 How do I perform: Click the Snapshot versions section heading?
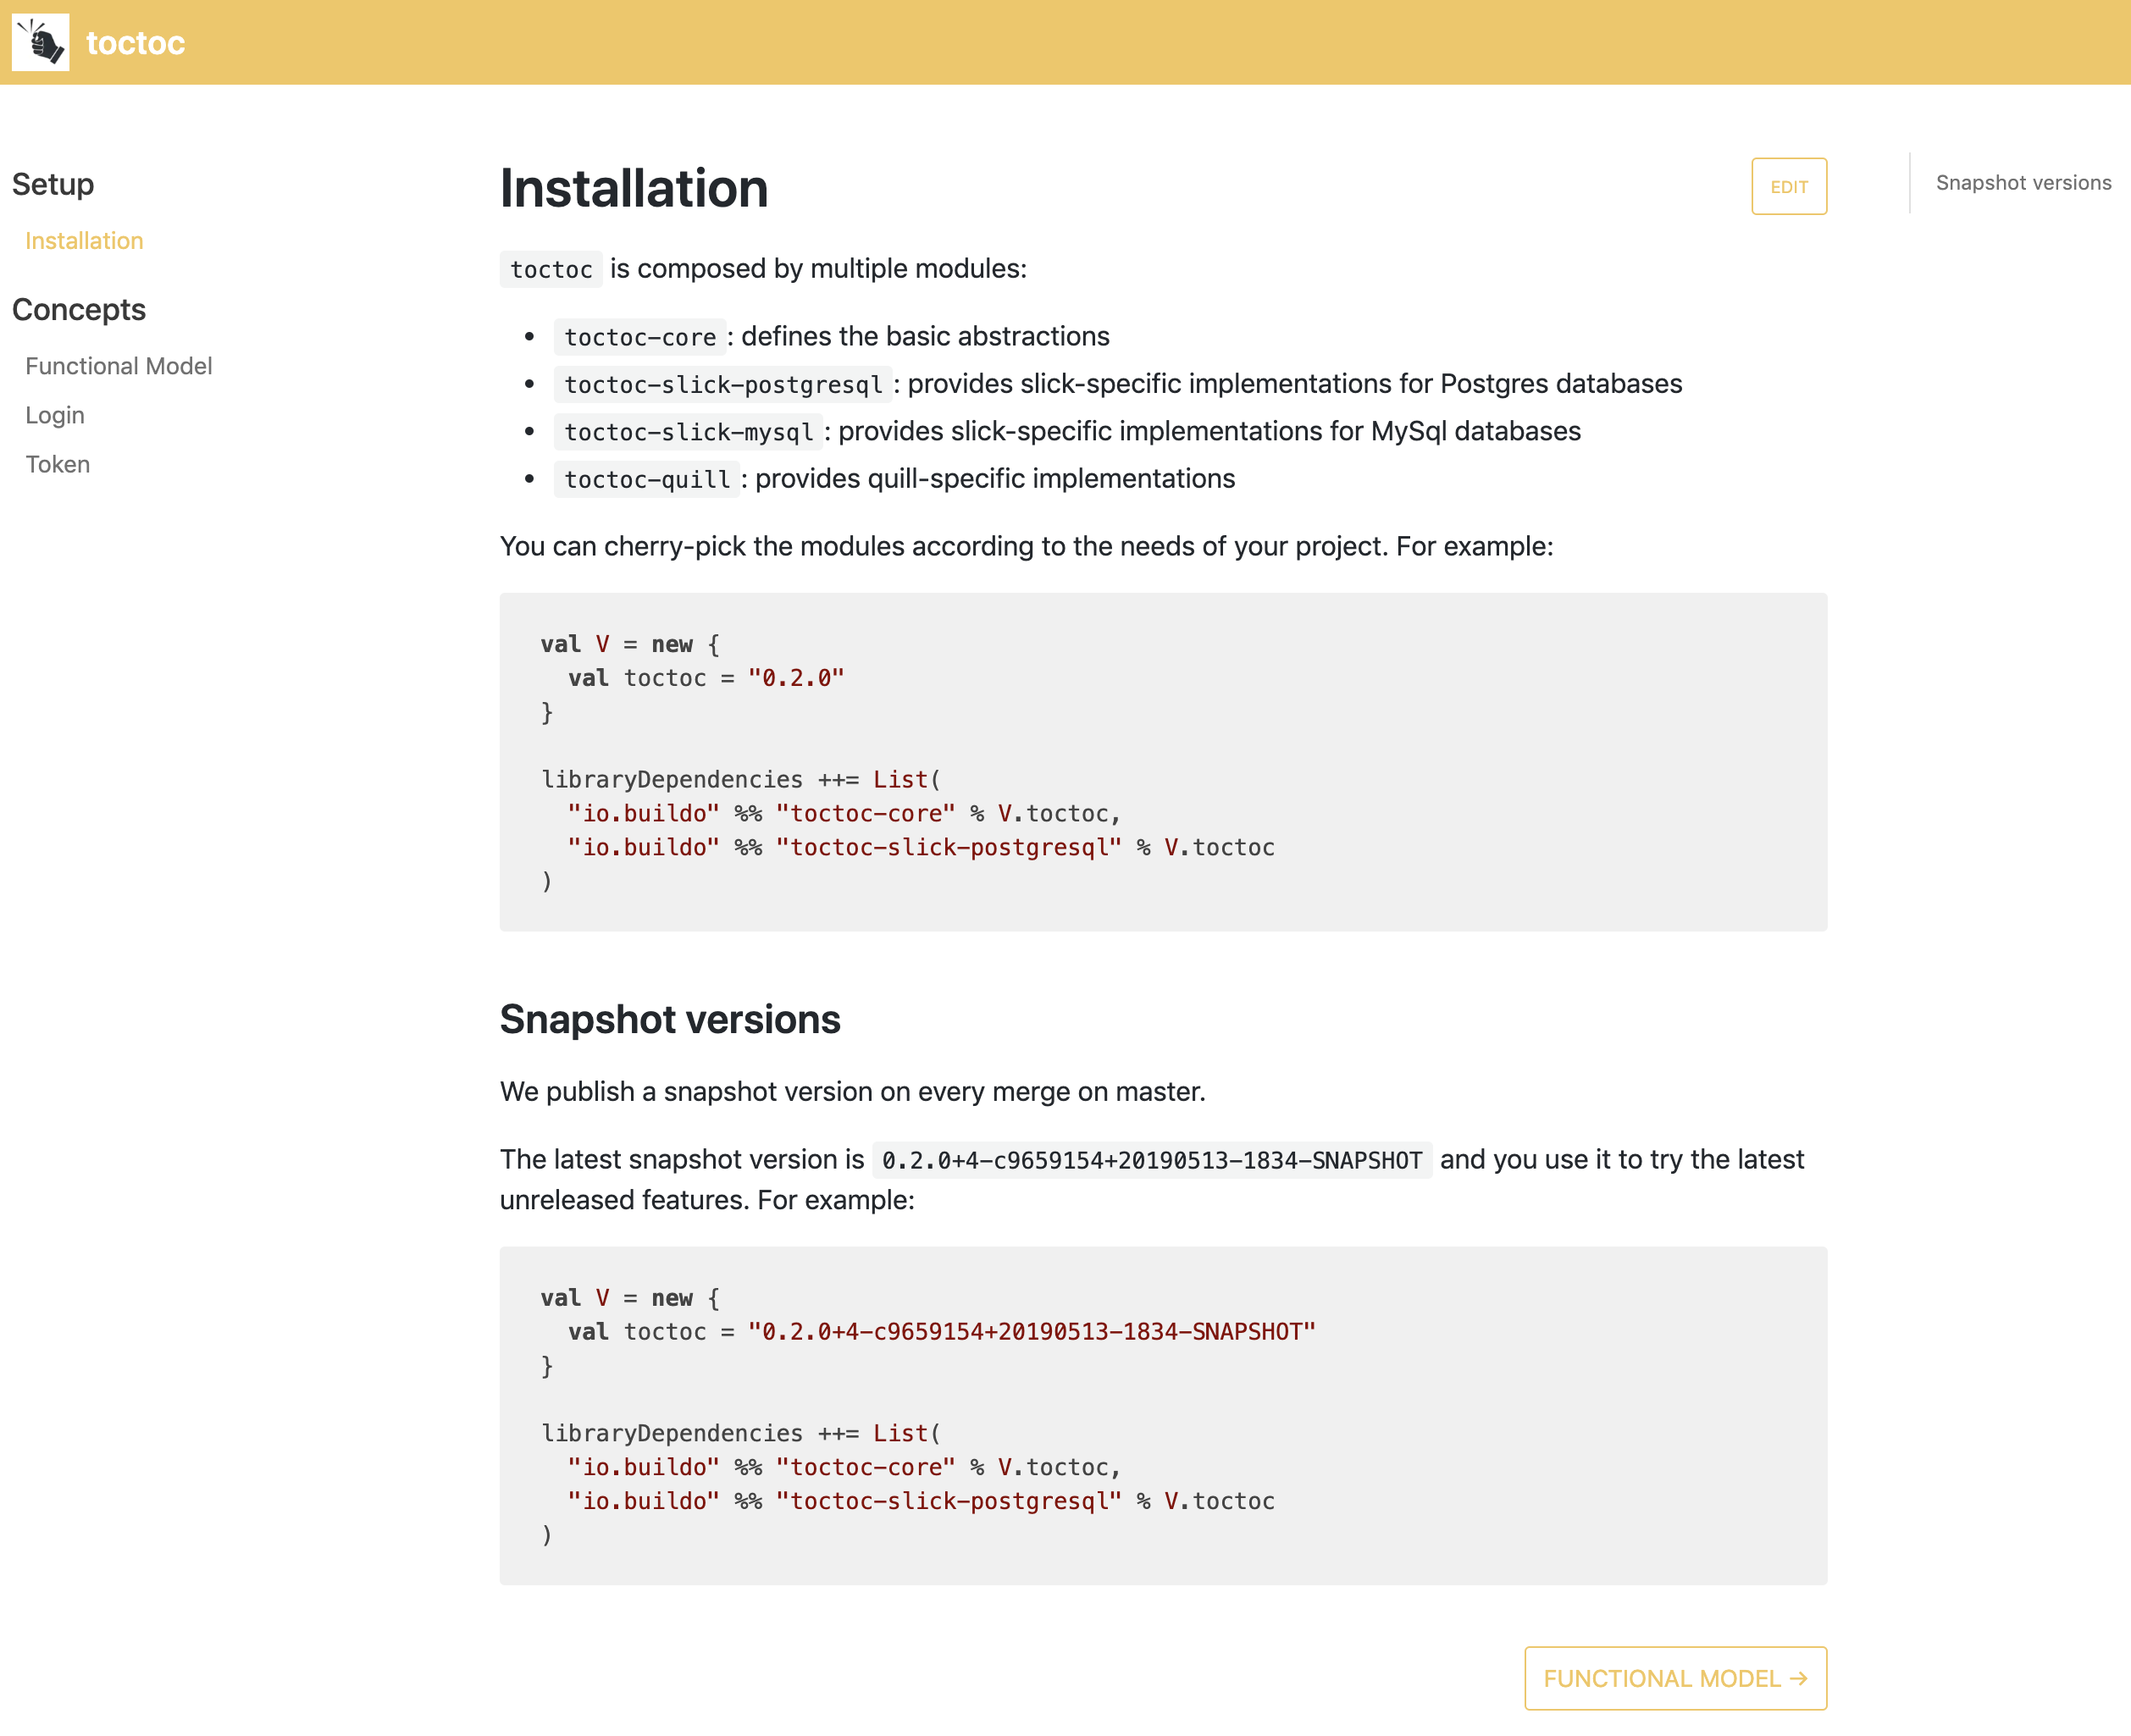point(670,1019)
